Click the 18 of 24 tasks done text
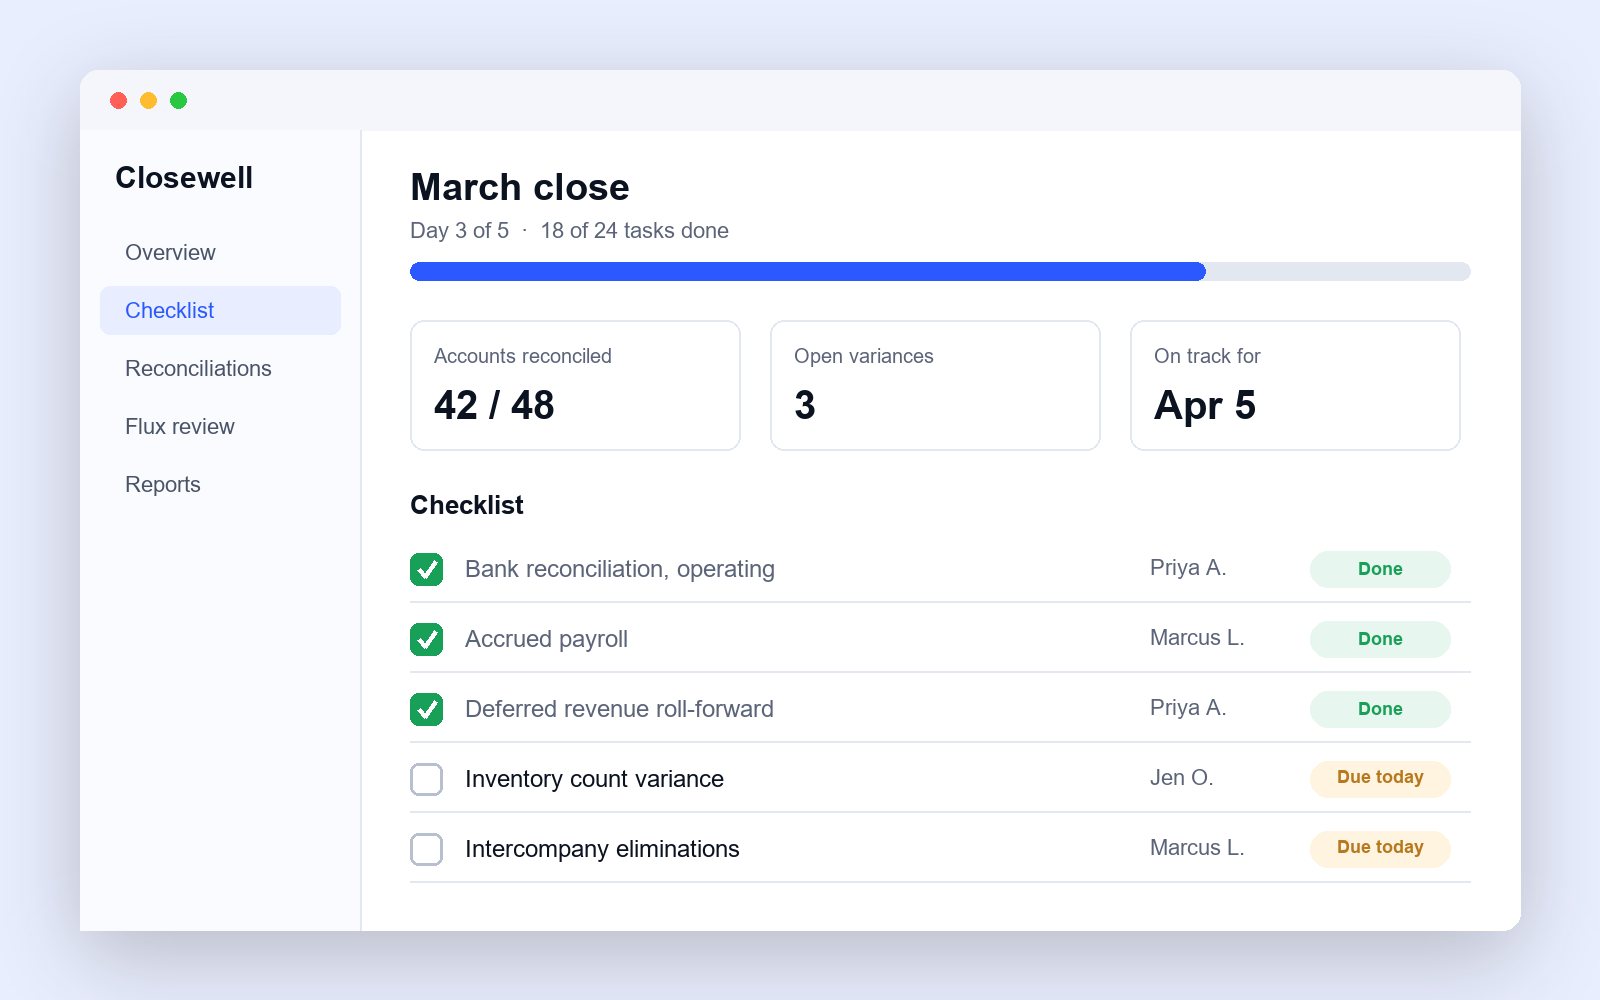 point(635,231)
